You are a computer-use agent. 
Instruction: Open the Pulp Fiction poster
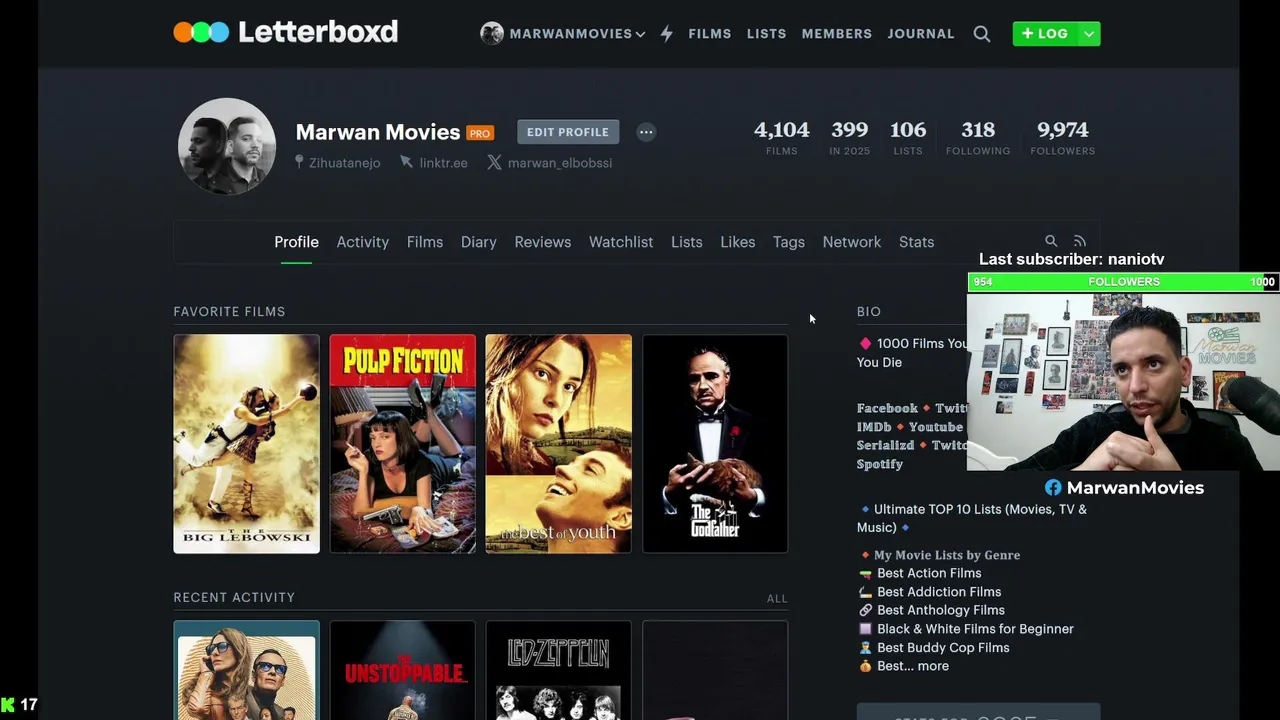403,443
